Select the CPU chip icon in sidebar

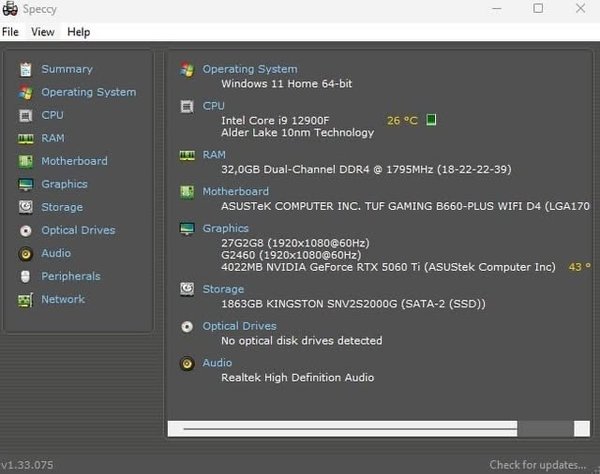[25, 115]
